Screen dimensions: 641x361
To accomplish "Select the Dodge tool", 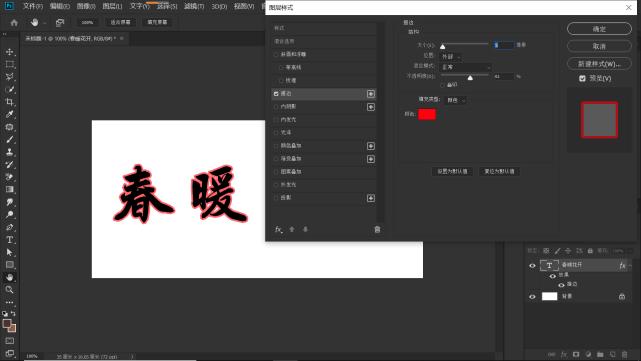I will coord(9,215).
